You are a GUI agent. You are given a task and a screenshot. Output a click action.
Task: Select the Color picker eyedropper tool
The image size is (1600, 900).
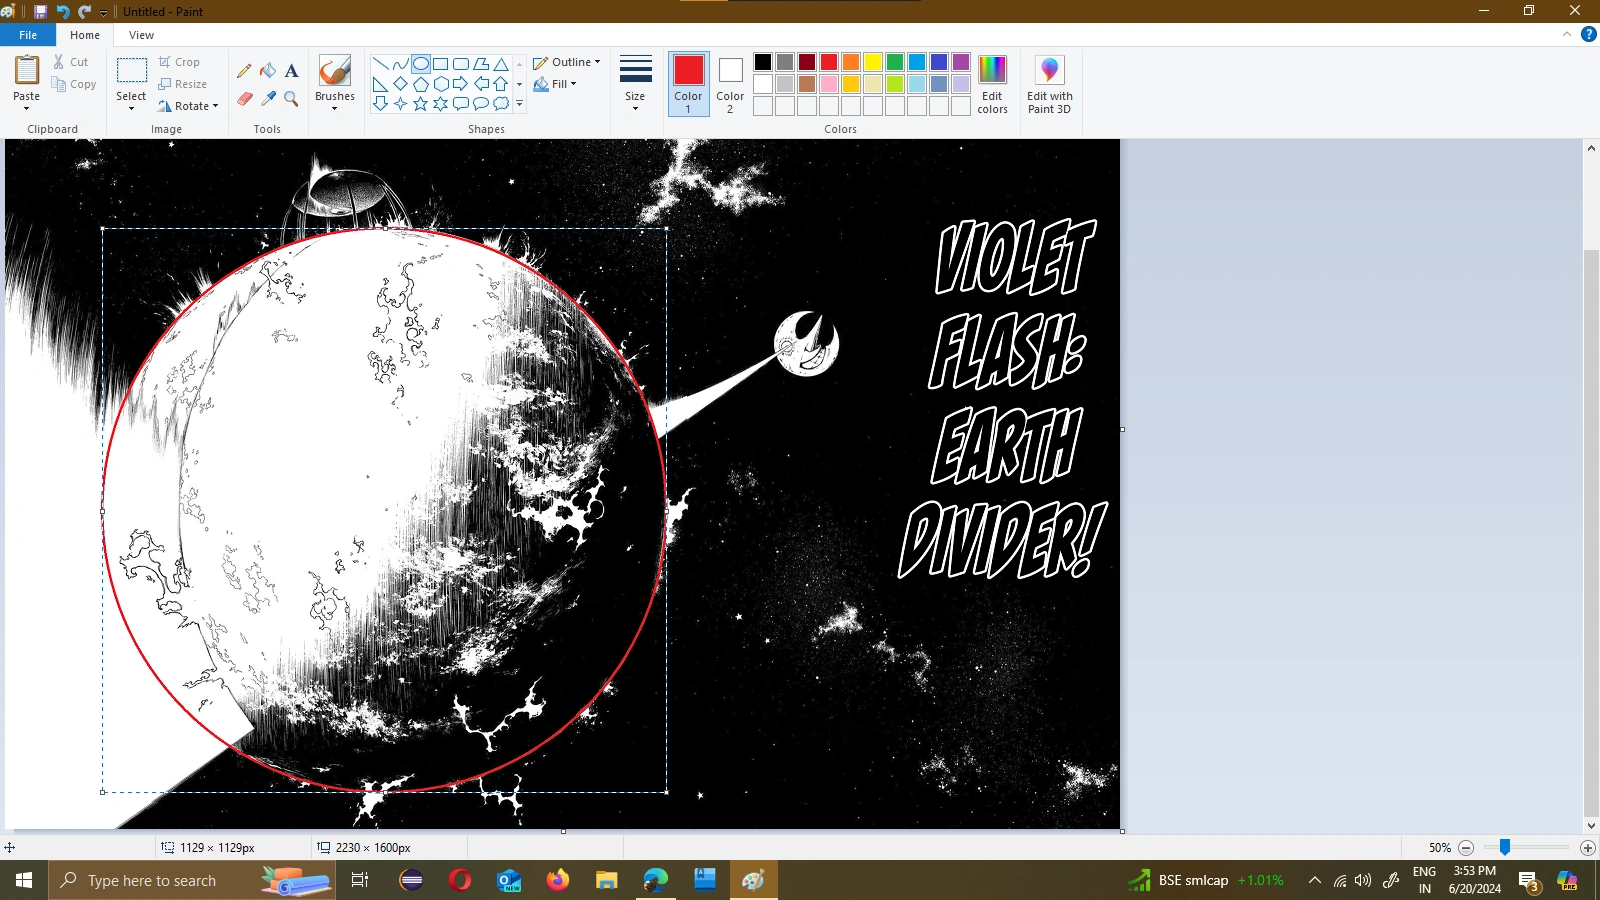[x=268, y=98]
